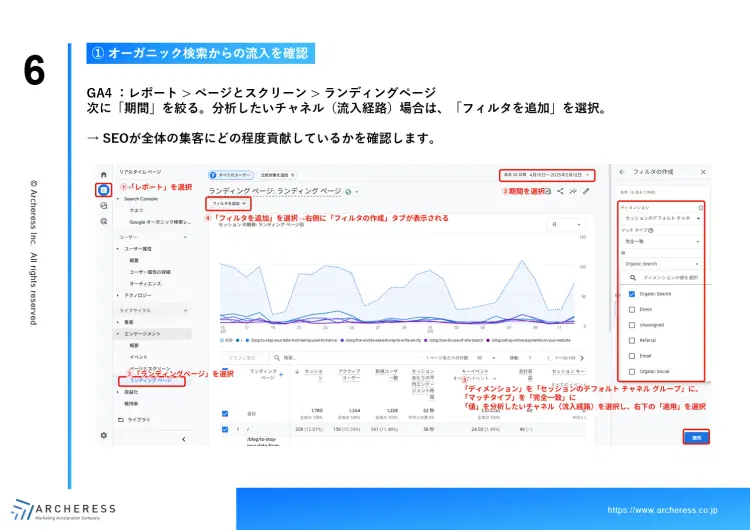The height and width of the screenshot is (530, 750).
Task: Go to next page of table rows
Action: (582, 358)
